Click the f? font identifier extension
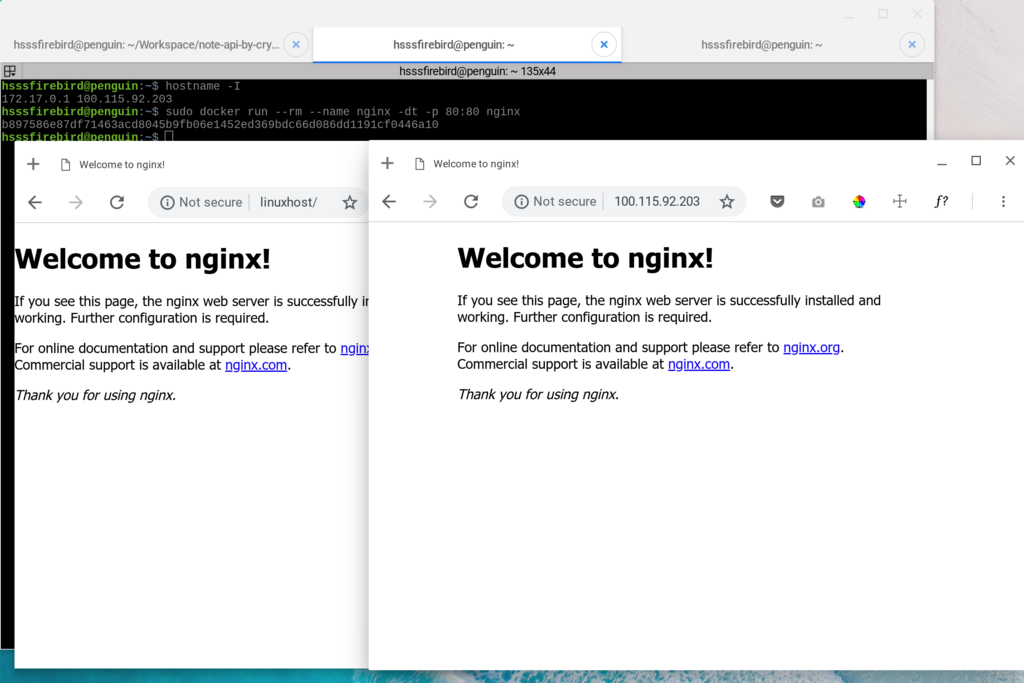1024x683 pixels. pos(941,202)
